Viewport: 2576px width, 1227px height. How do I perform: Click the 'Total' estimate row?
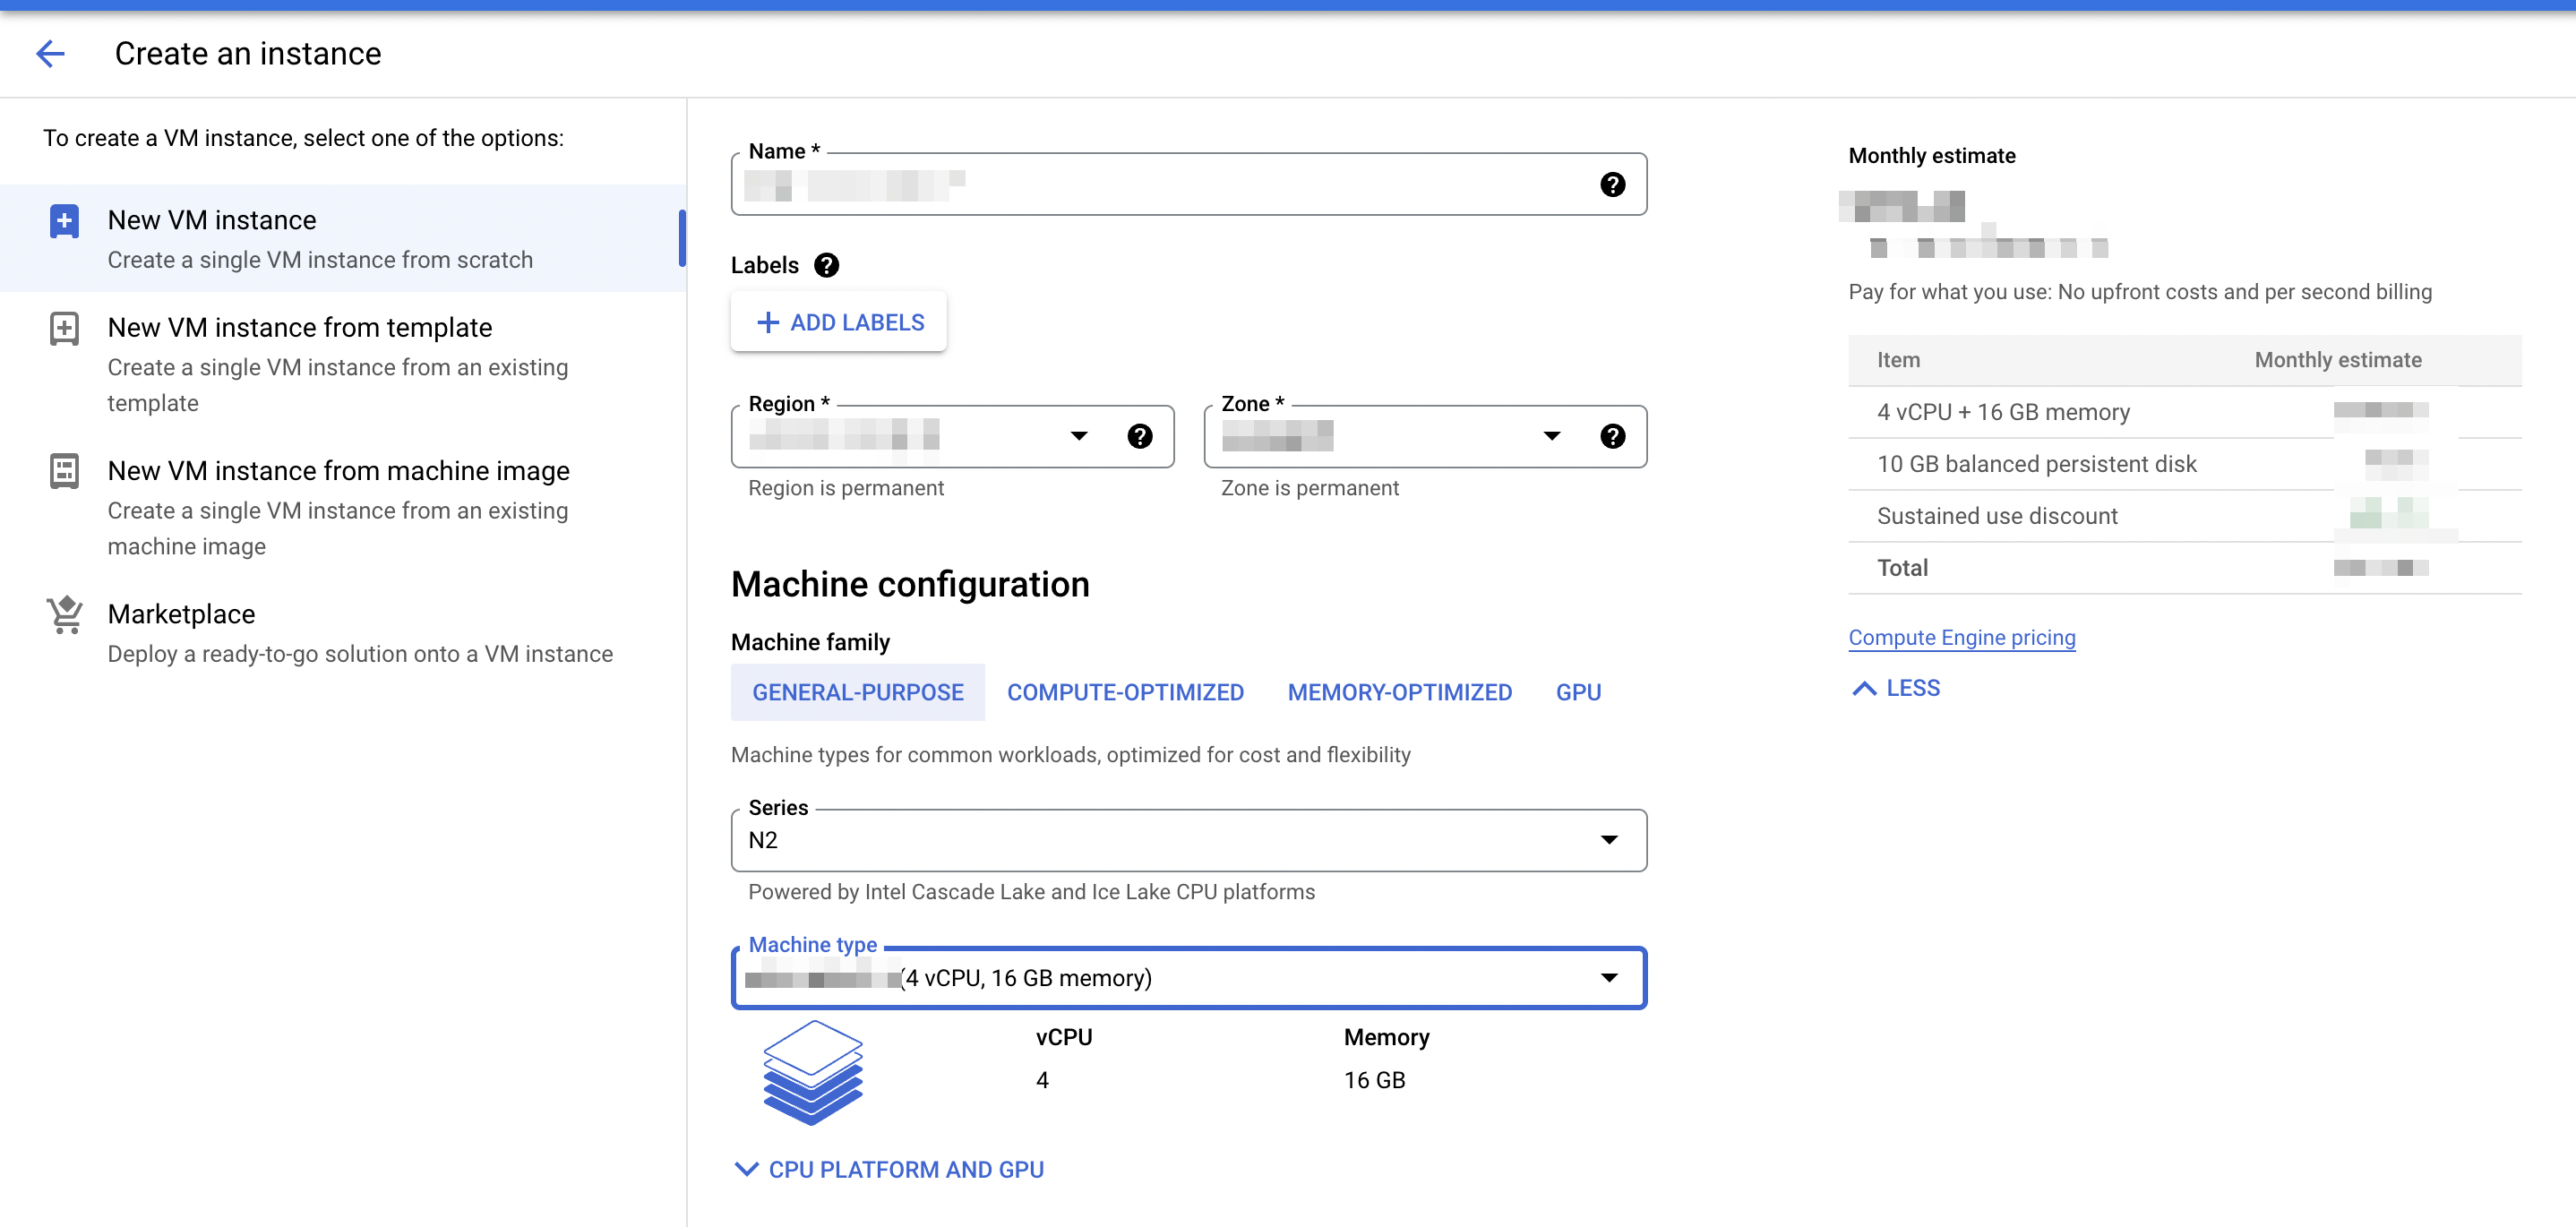(x=2184, y=568)
